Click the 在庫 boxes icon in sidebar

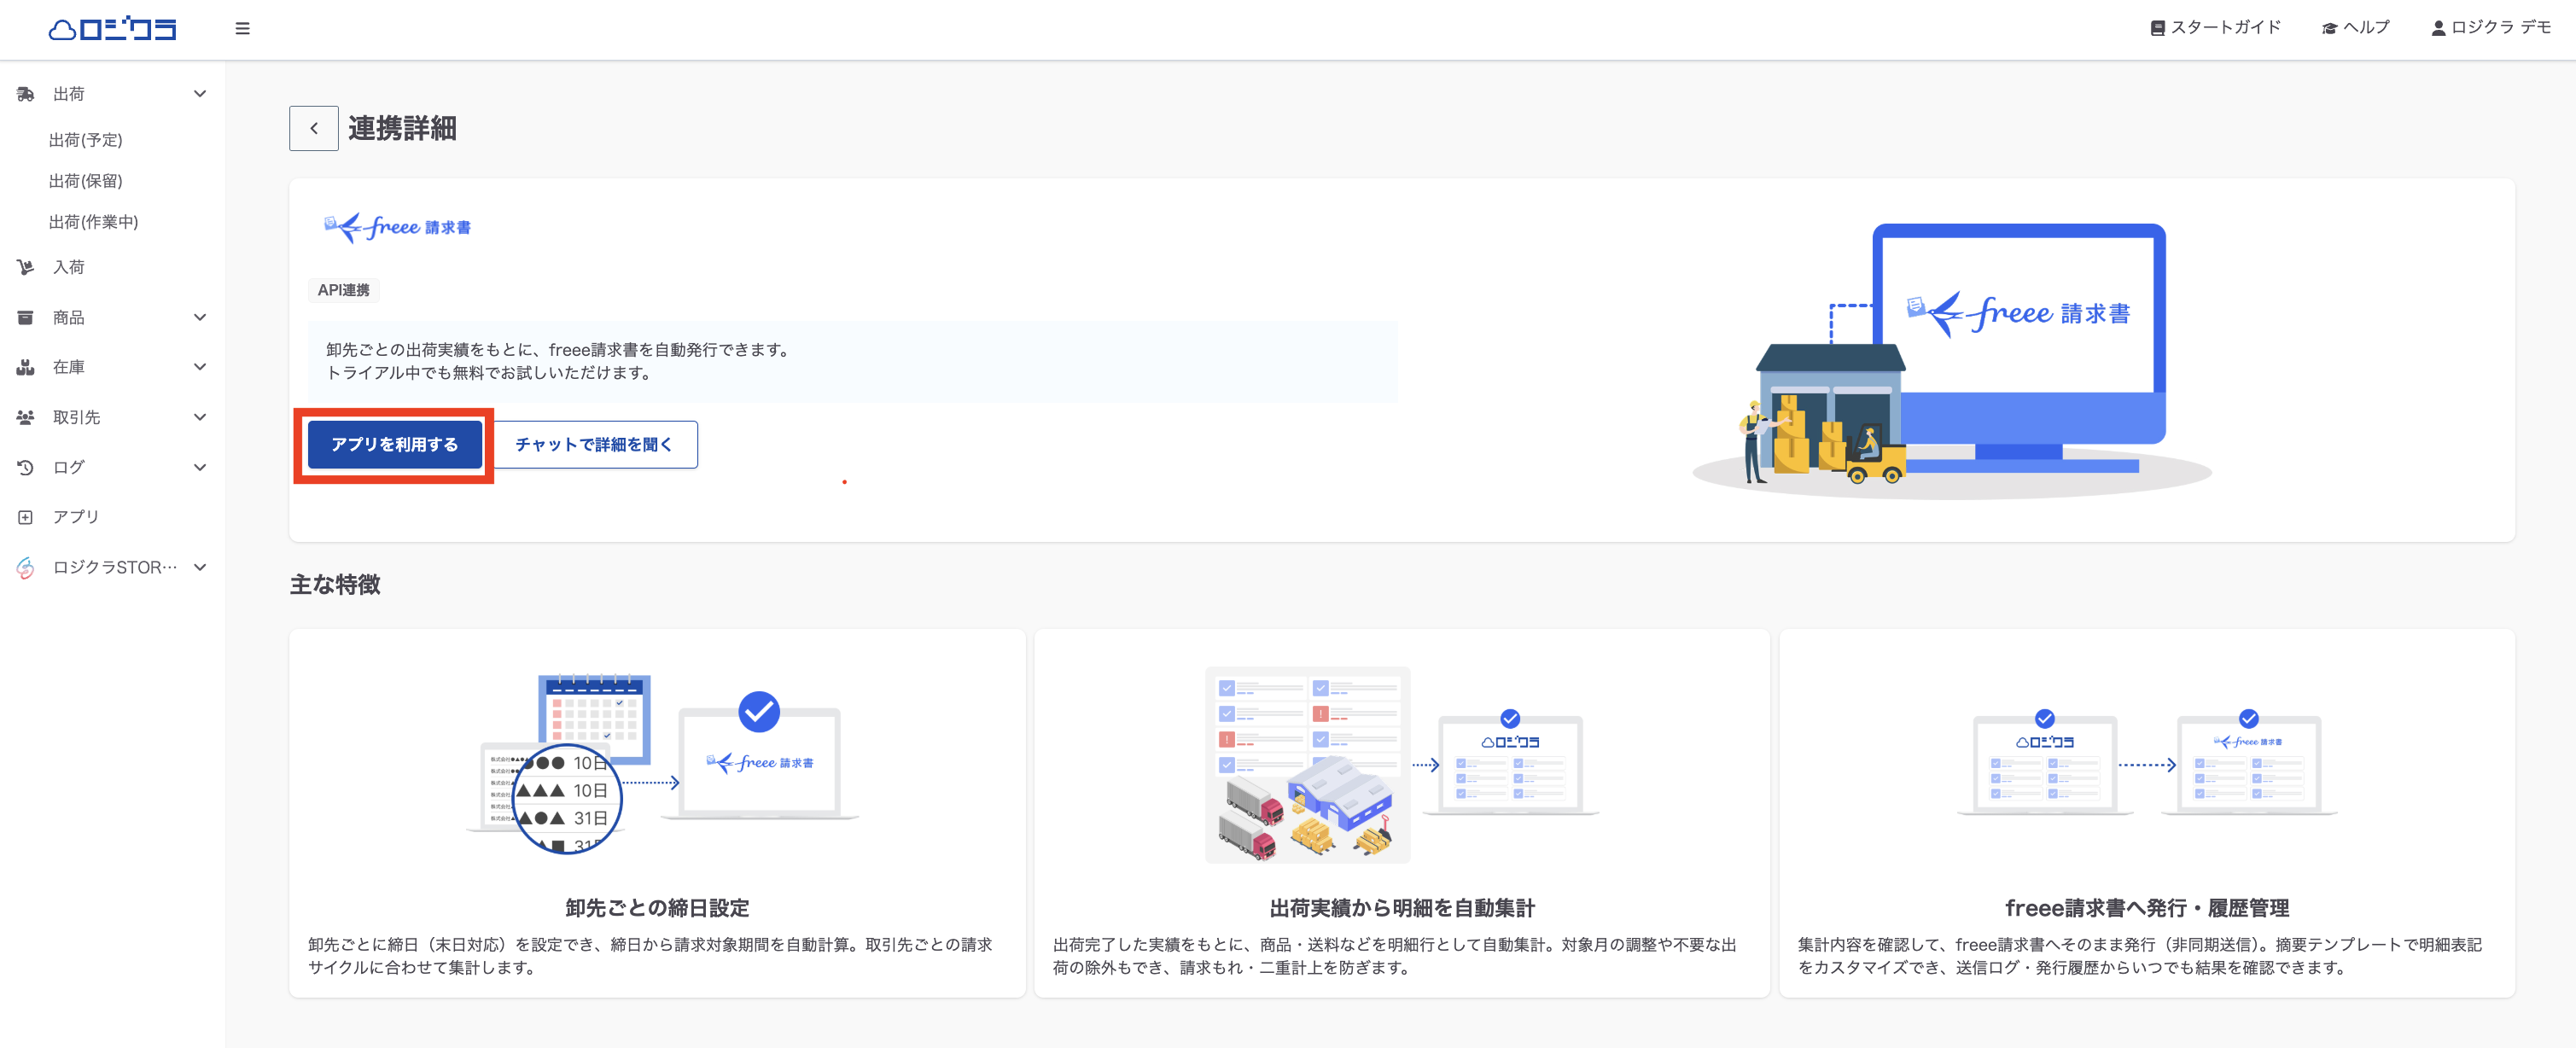click(26, 367)
